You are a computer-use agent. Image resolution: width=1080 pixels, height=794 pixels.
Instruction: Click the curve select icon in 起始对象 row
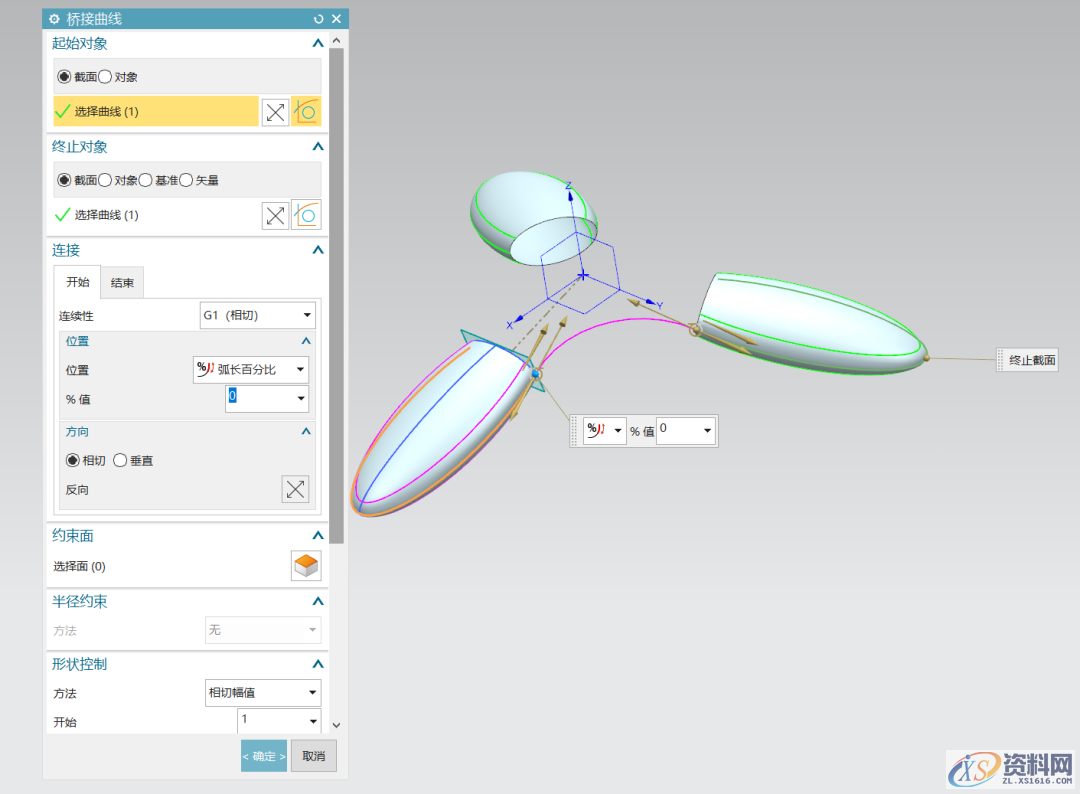point(306,112)
